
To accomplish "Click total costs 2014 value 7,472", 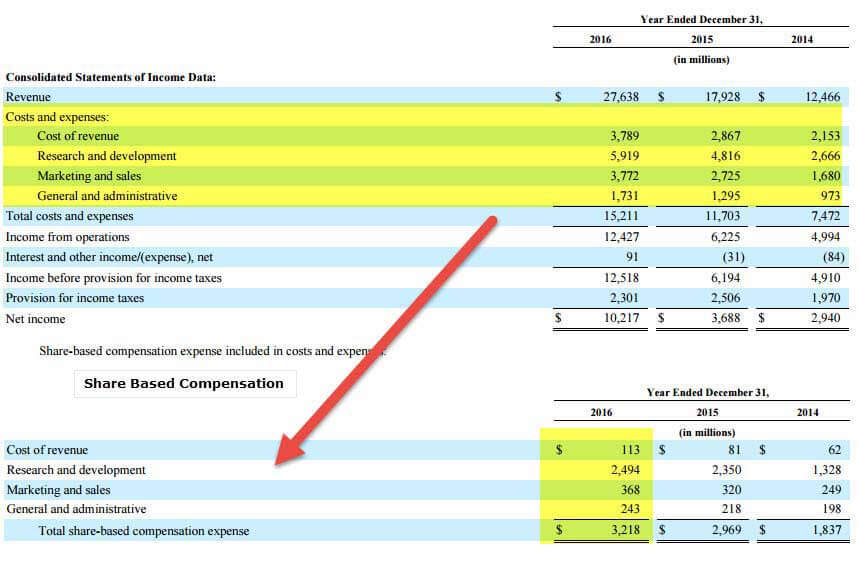I will (826, 216).
